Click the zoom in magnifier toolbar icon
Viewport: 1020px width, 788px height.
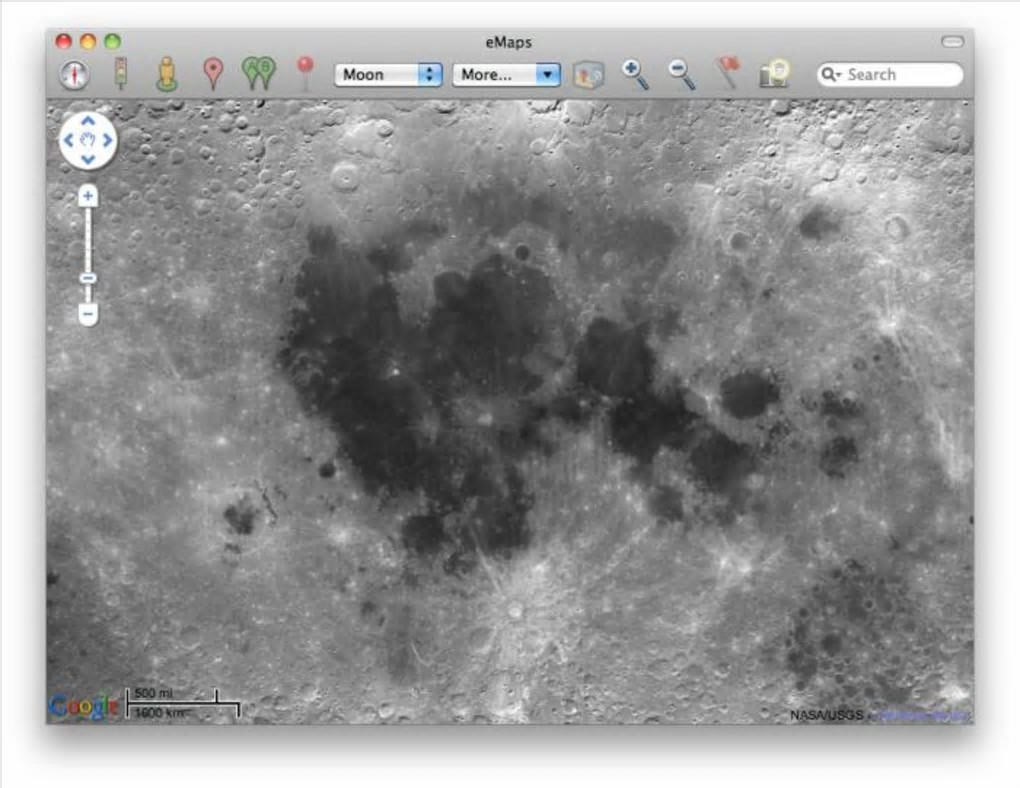[635, 74]
